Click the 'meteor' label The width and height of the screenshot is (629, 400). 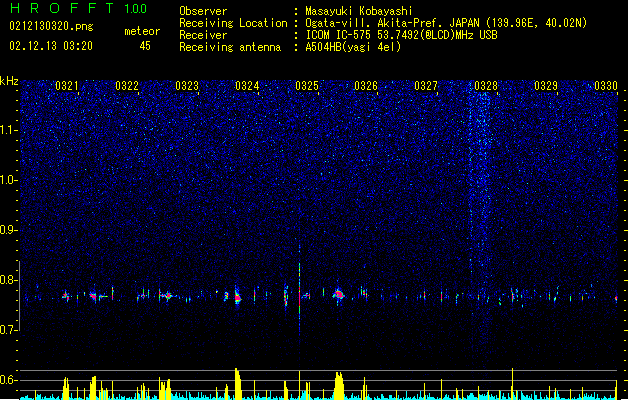pos(142,31)
